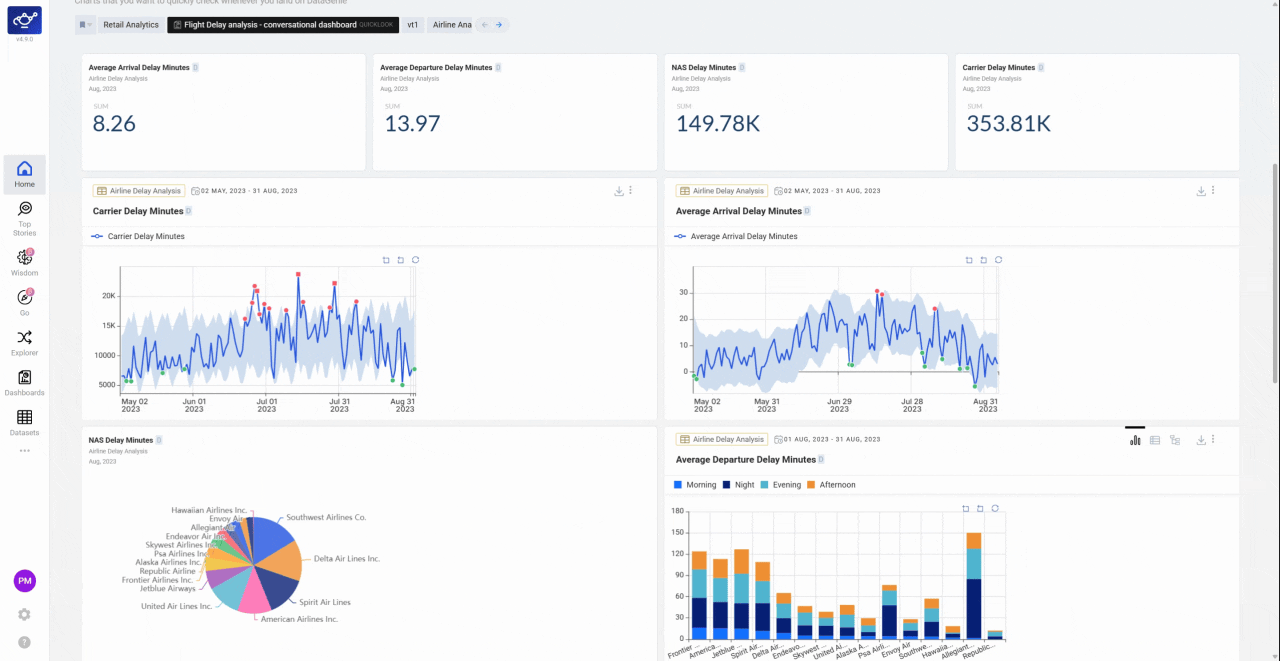Open Top Stories in the sidebar

tap(24, 218)
